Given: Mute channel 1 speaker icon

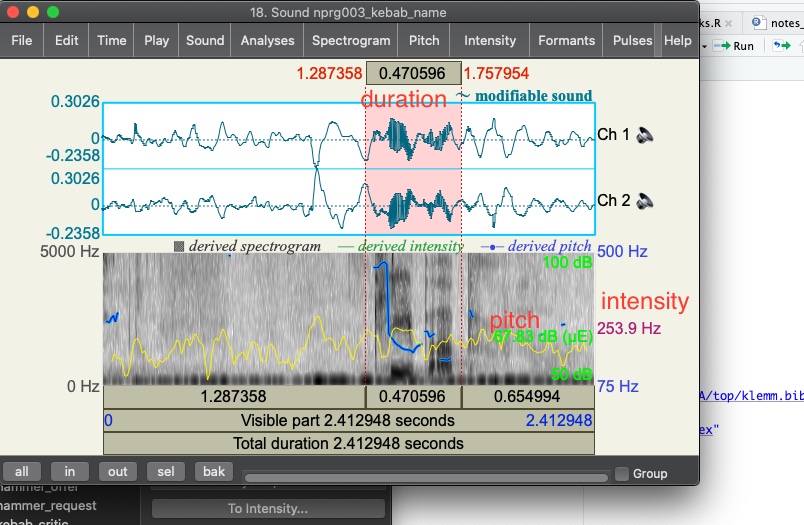Looking at the screenshot, I should [x=646, y=135].
